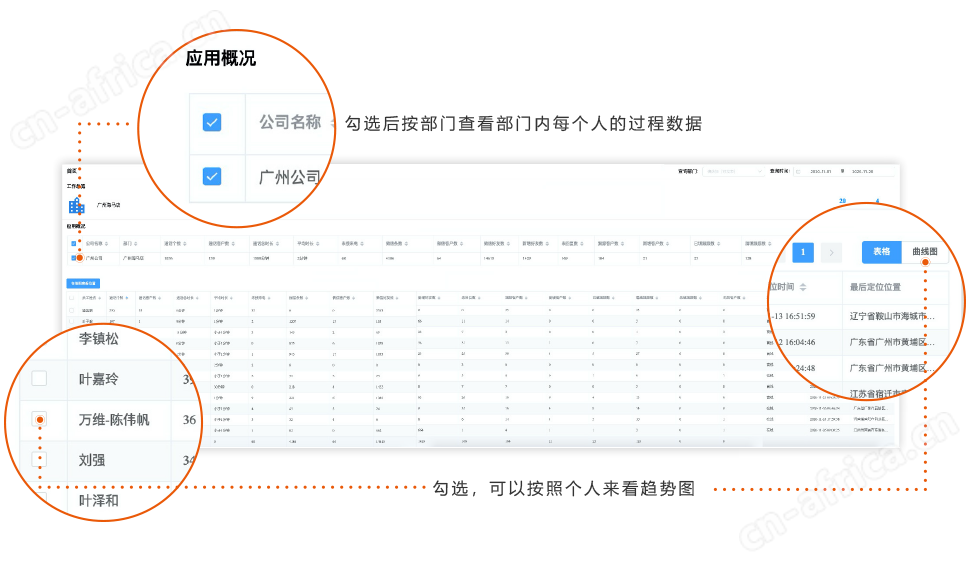The height and width of the screenshot is (562, 970).
Task: Go to page 1 in pagination
Action: [803, 252]
